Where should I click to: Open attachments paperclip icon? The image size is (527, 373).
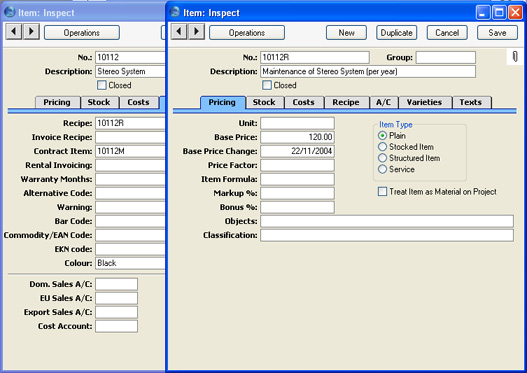pos(515,56)
